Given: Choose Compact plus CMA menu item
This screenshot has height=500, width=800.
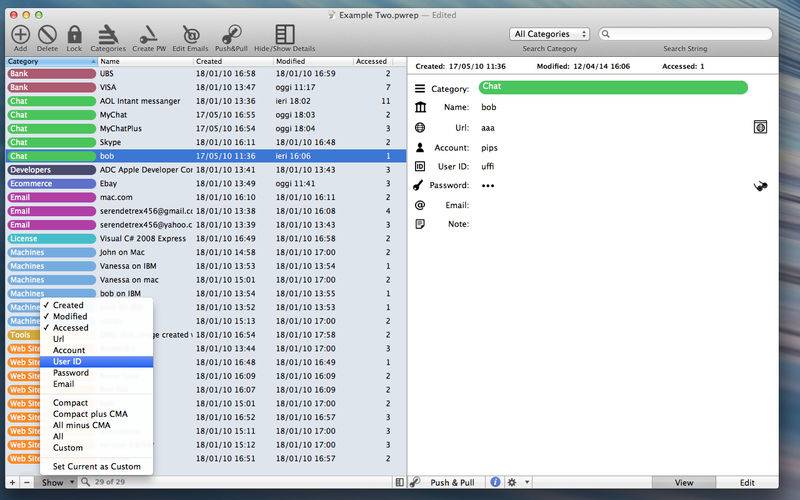Looking at the screenshot, I should 96,414.
